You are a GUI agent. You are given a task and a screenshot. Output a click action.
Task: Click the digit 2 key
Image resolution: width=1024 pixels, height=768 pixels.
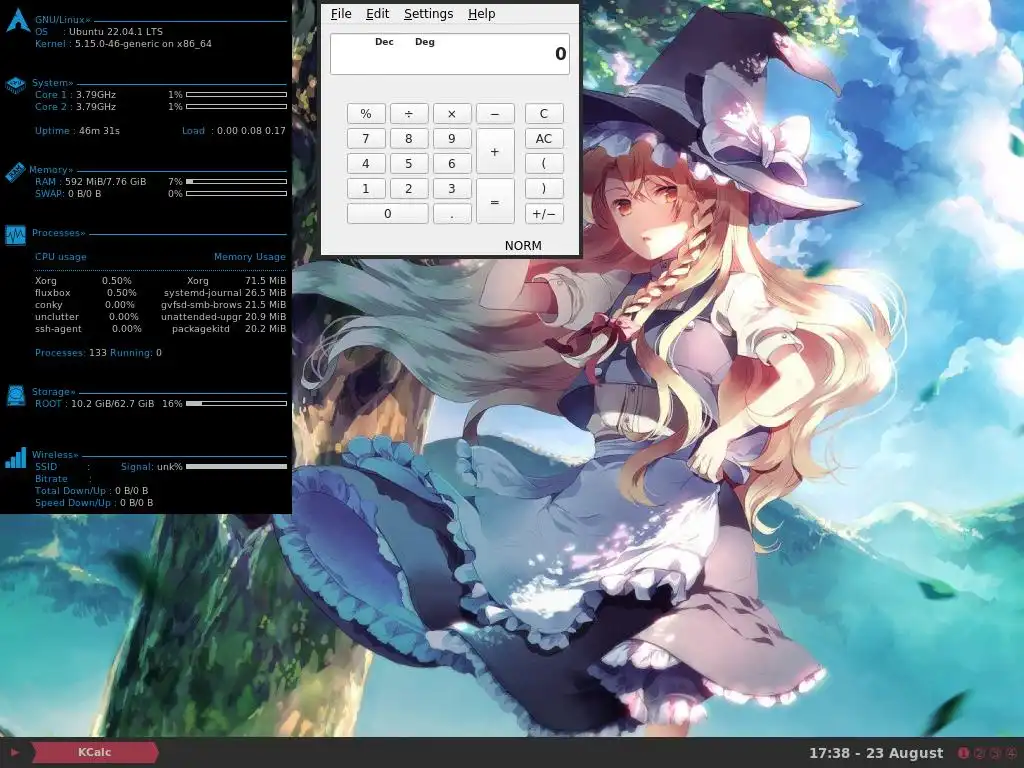coord(409,188)
